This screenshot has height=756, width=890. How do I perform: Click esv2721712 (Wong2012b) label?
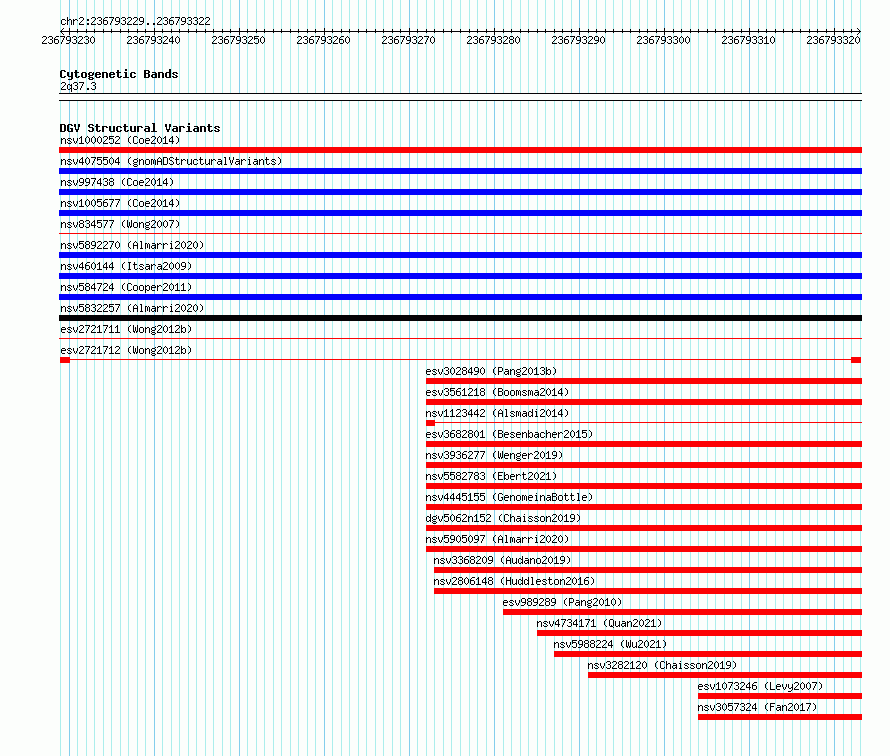pos(126,350)
